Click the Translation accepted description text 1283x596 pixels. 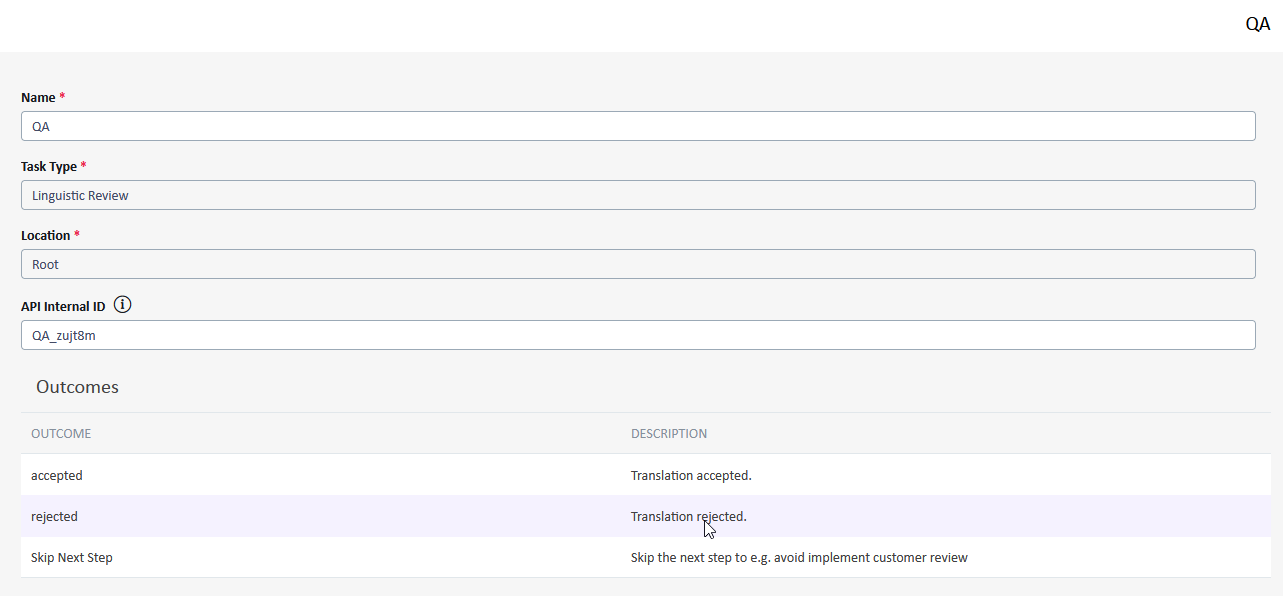pos(690,475)
